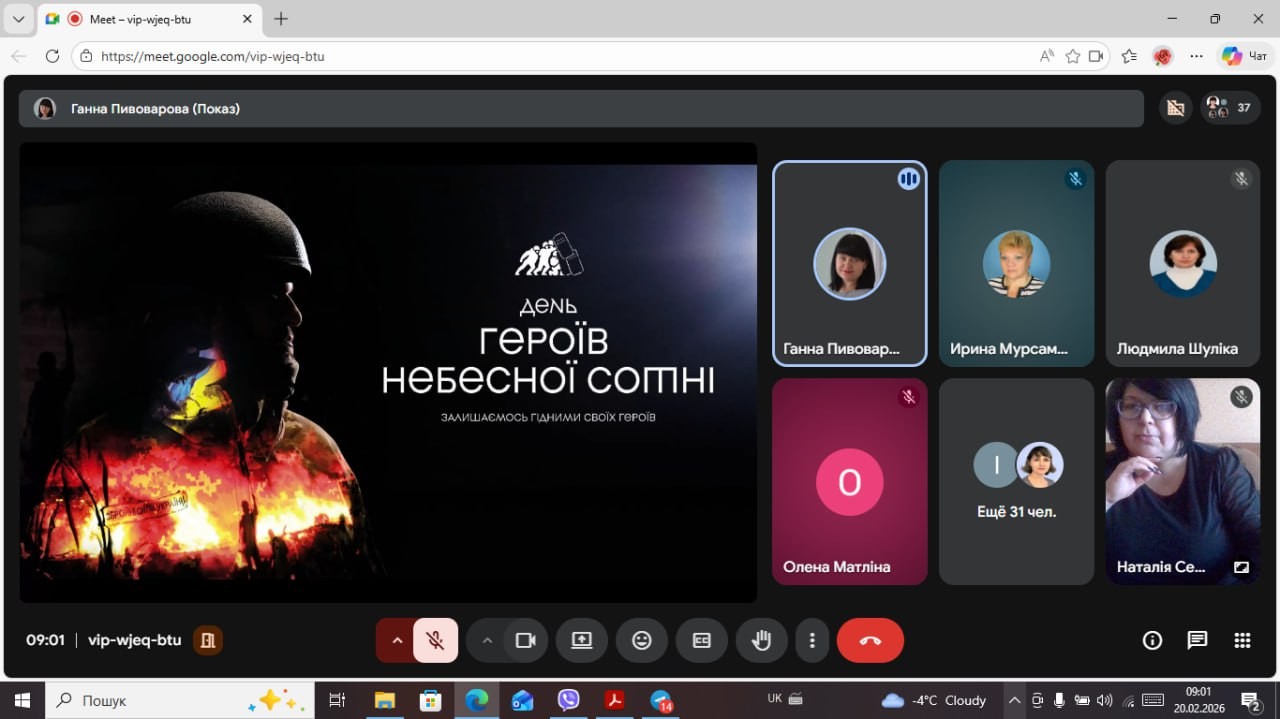Viewport: 1280px width, 719px height.
Task: Raise your hand in the meeting
Action: pyautogui.click(x=761, y=641)
